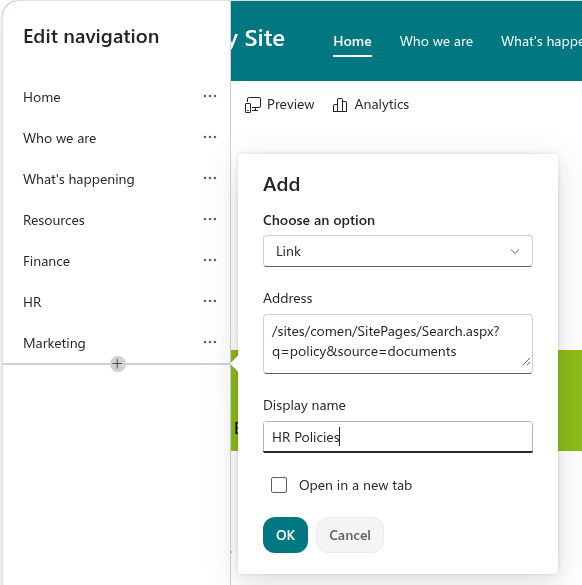Select Who we are in navigation list
Image resolution: width=582 pixels, height=585 pixels.
[60, 138]
